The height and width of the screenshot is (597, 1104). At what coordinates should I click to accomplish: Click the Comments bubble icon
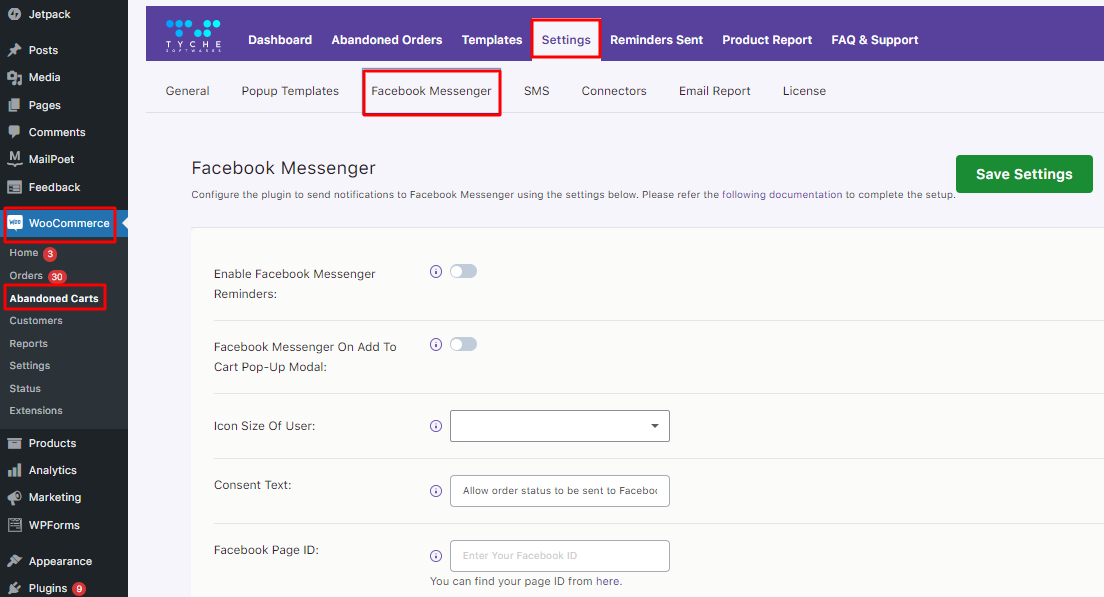(x=14, y=132)
